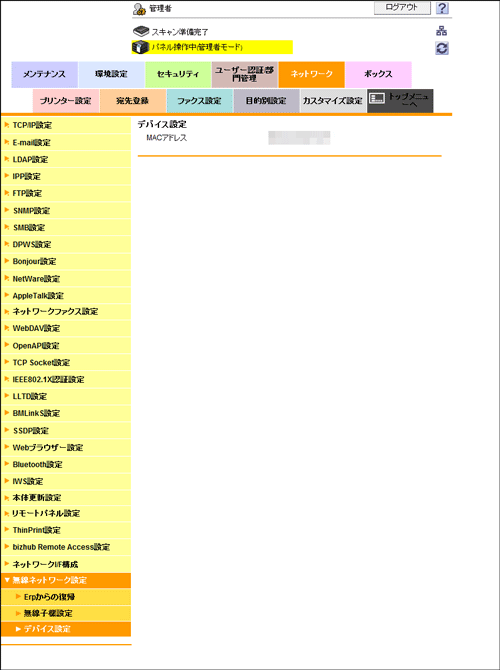Screen dimensions: 500x670
Task: Open ネットワークファクス設定 in sidebar
Action: [x=66, y=312]
